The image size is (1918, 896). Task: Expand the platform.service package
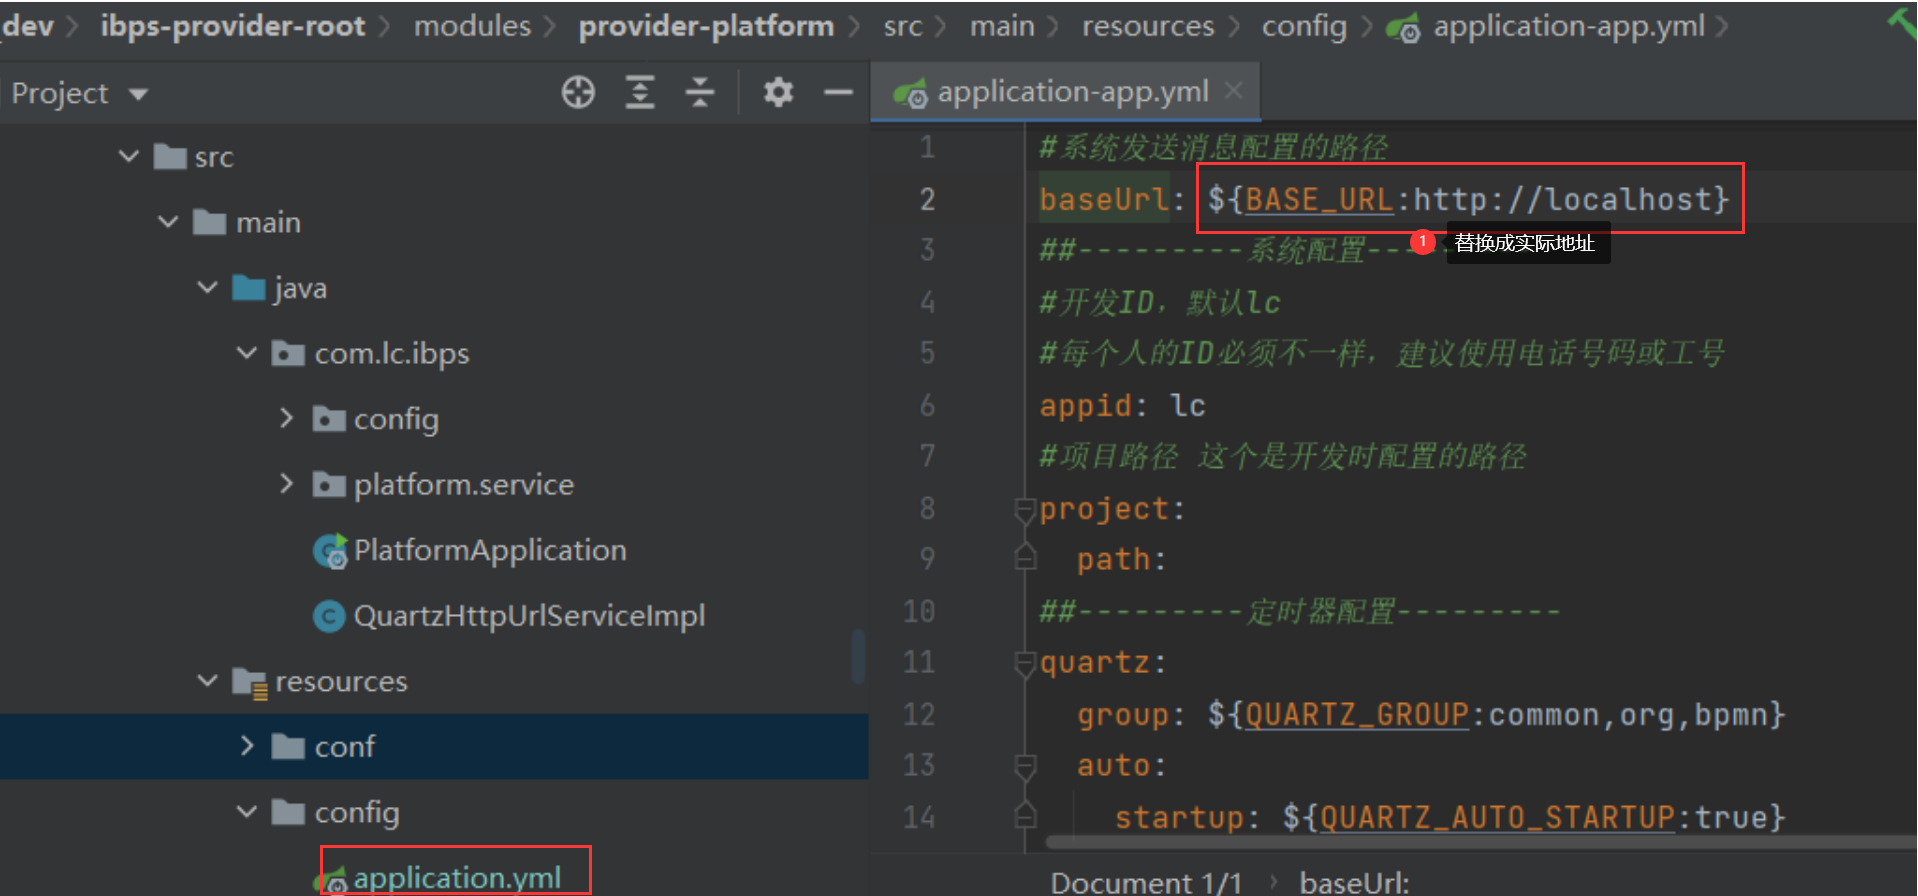(287, 484)
